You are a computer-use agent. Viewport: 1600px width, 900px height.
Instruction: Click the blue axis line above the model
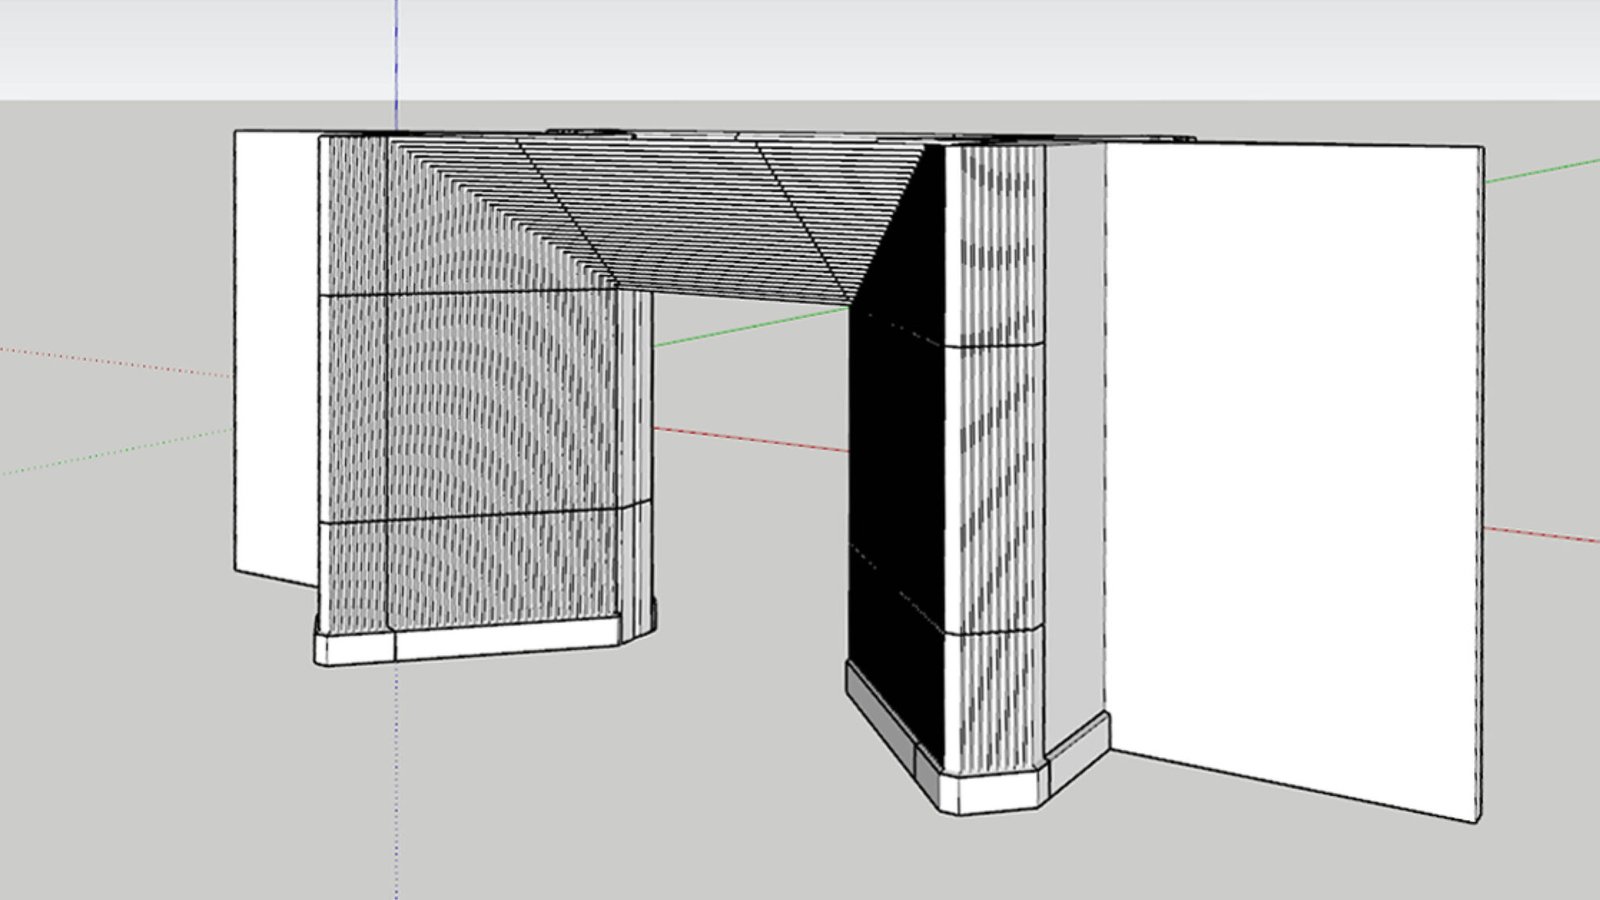[x=397, y=60]
